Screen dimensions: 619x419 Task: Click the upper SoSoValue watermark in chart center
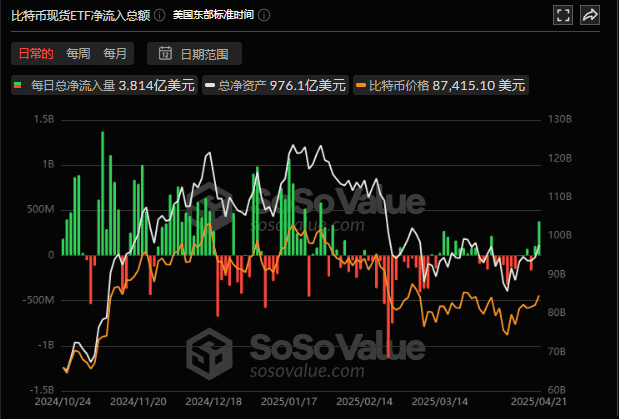point(322,201)
